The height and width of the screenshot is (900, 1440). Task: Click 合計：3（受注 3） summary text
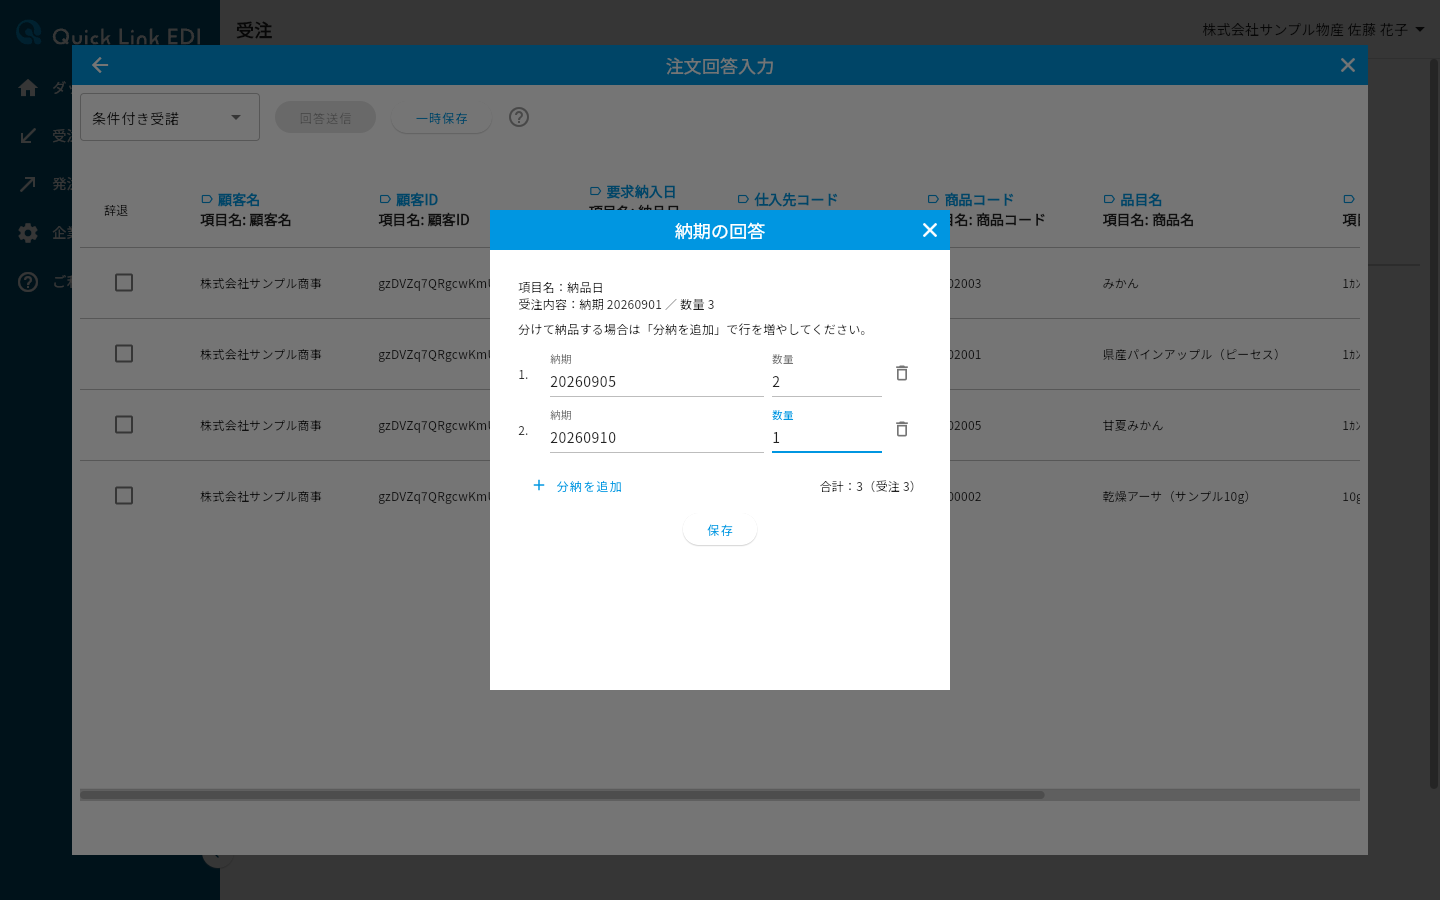click(x=868, y=487)
